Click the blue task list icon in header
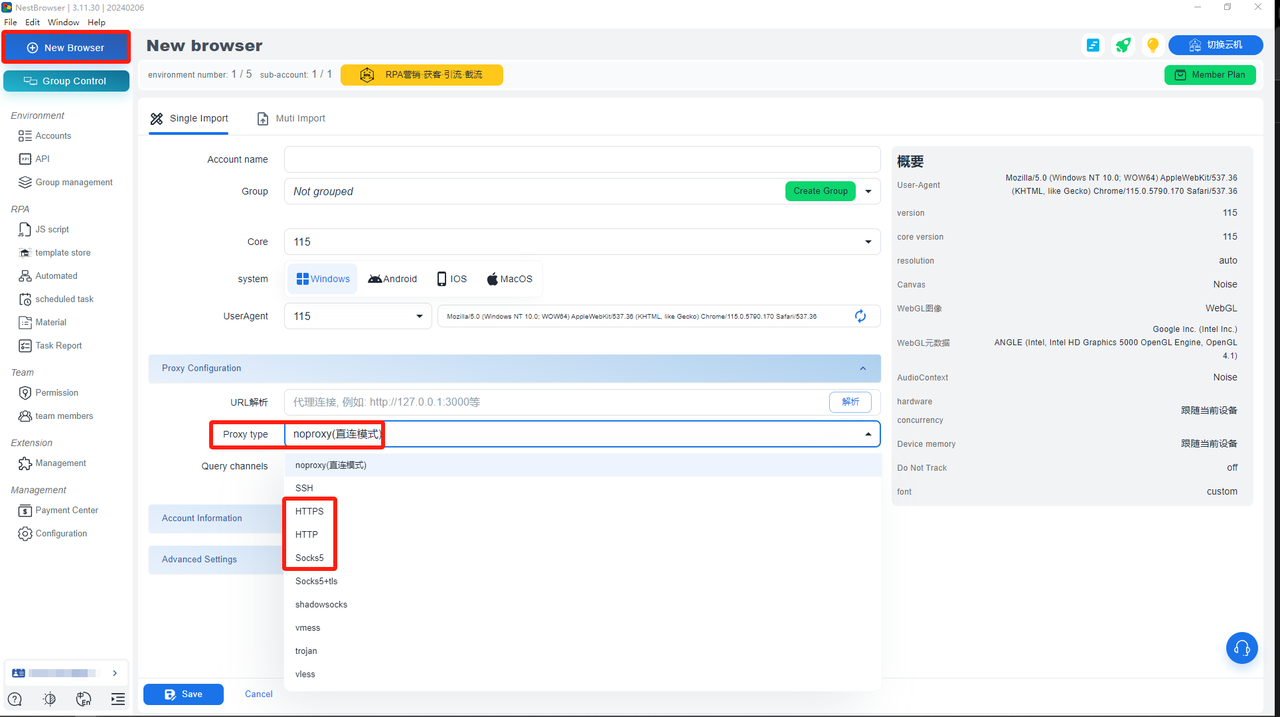 1093,46
